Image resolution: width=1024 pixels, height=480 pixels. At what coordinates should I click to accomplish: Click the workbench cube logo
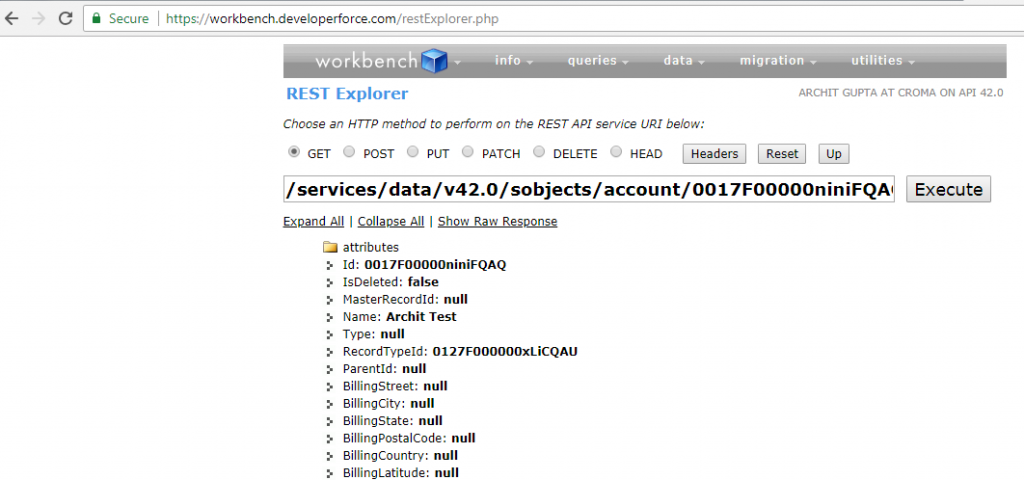(434, 61)
